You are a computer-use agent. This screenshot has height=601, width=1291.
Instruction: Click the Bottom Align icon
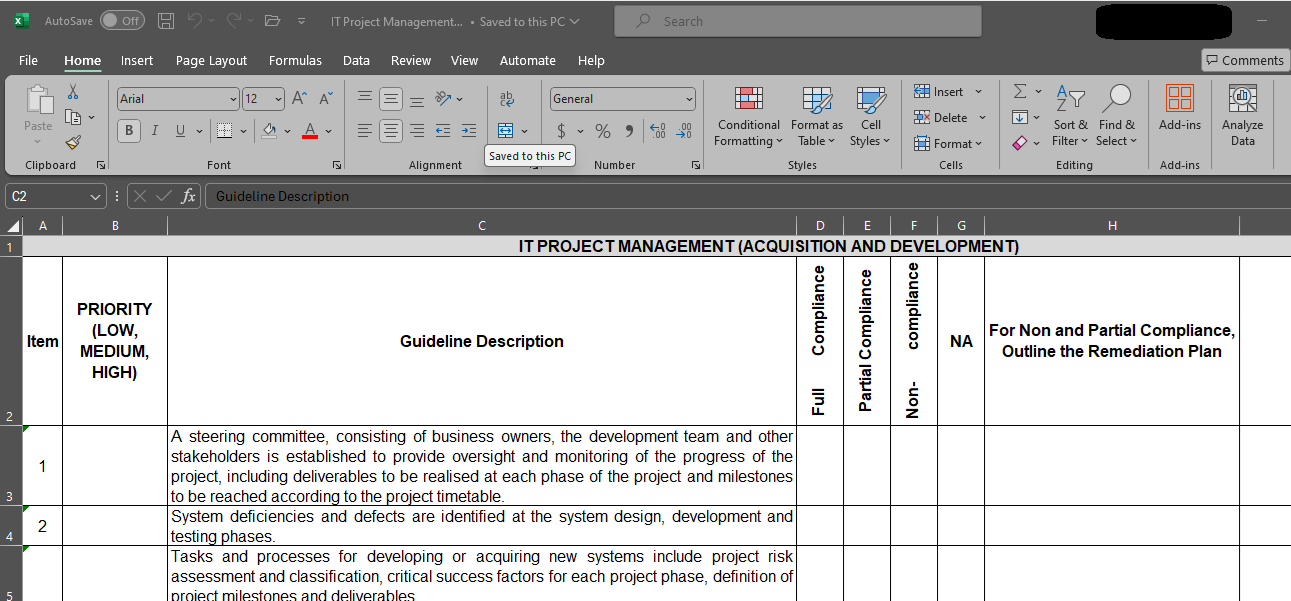pos(417,99)
